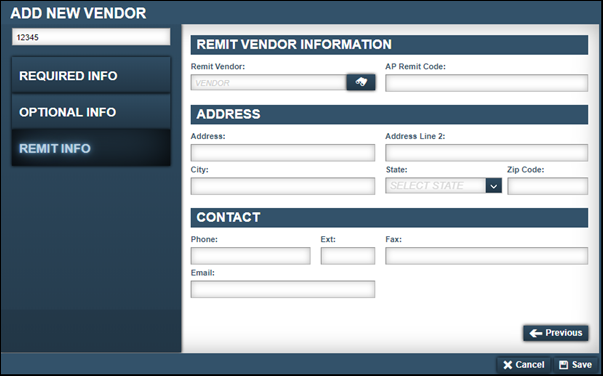Expand the Select State dropdown arrow
This screenshot has height=376, width=603.
pyautogui.click(x=493, y=186)
